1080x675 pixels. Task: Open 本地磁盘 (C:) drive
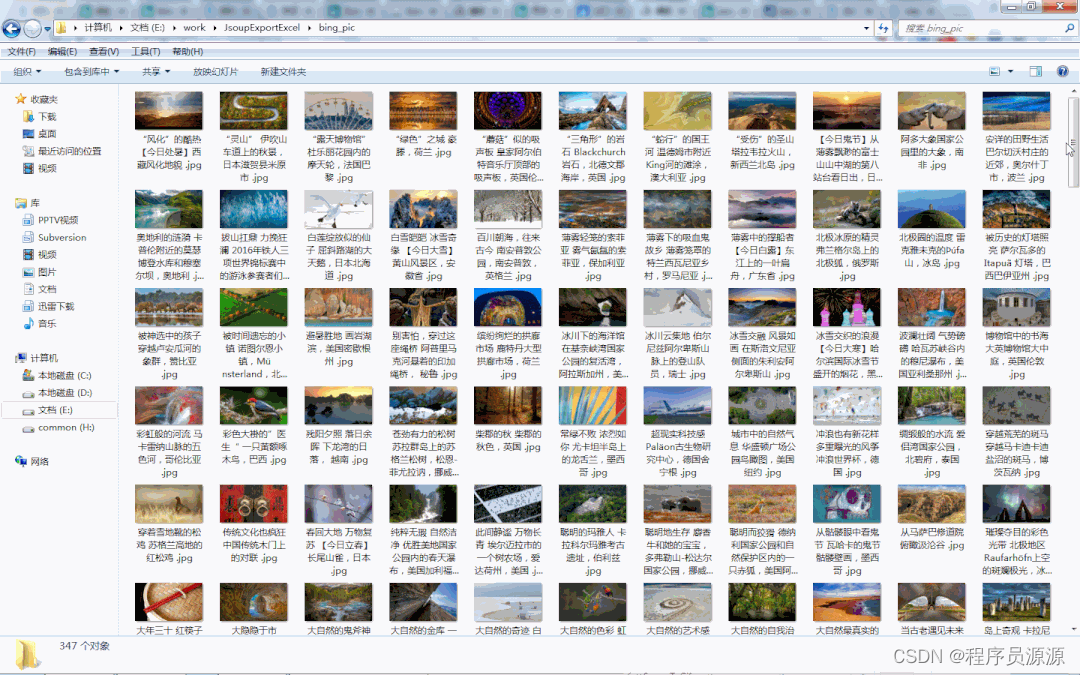(x=57, y=375)
